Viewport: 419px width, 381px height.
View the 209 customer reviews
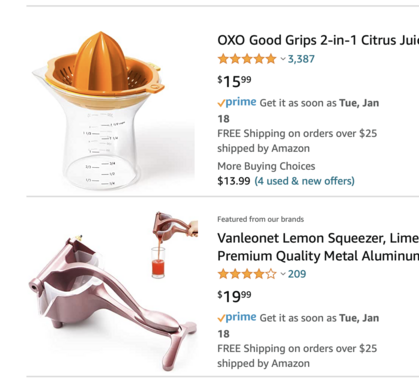point(297,274)
